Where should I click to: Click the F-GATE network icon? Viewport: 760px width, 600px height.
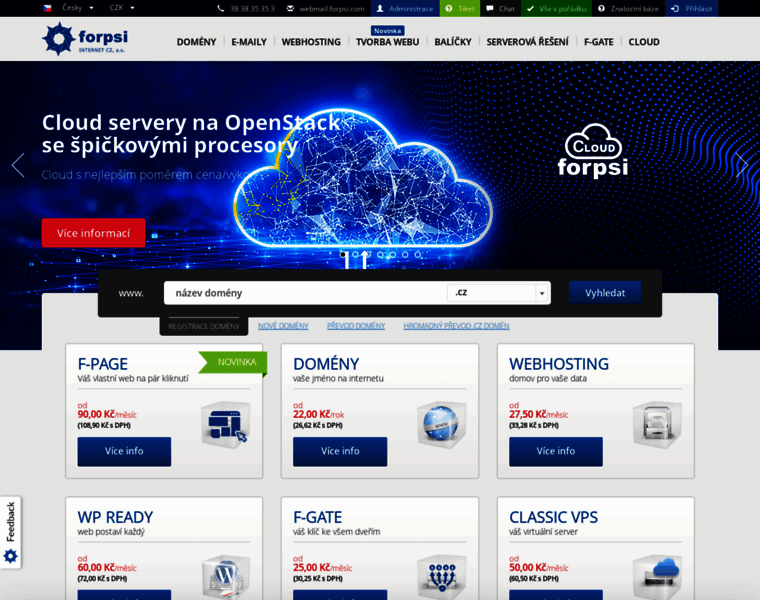click(x=442, y=577)
